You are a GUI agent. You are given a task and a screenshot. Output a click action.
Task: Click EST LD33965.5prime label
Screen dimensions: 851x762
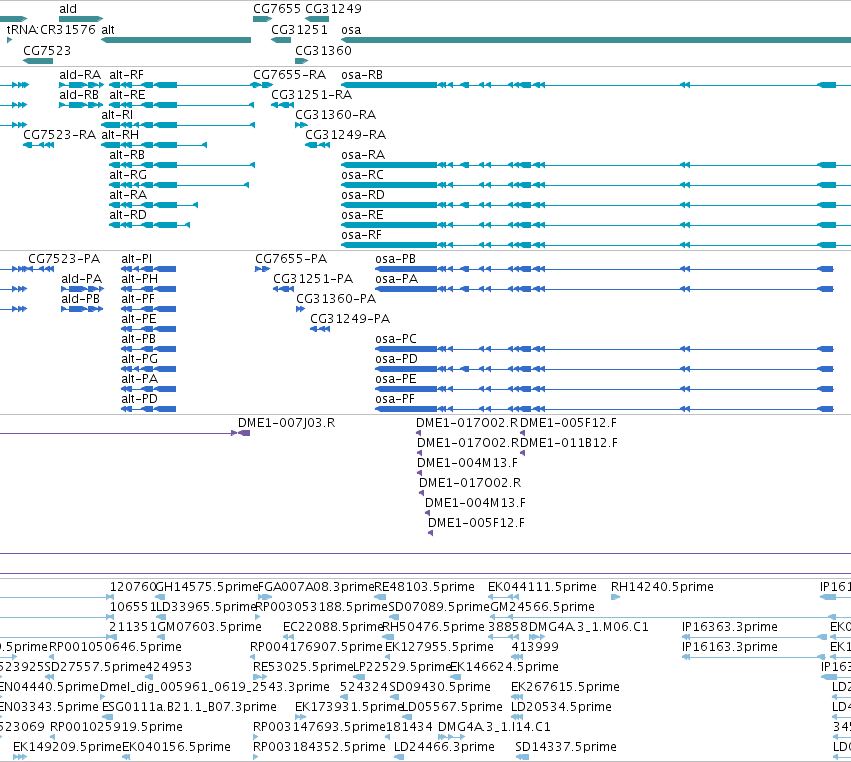click(206, 606)
